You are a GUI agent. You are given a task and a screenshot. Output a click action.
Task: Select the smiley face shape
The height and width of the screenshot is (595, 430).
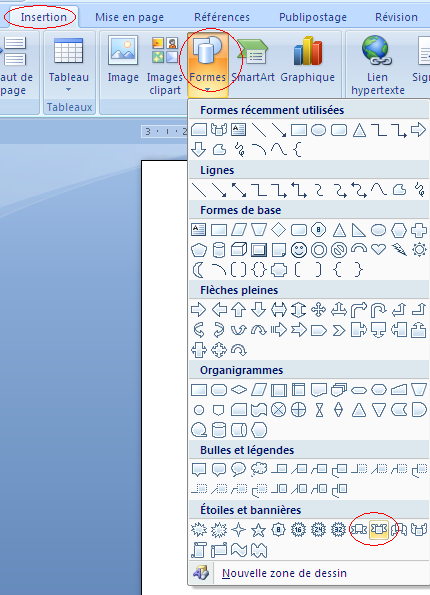299,250
